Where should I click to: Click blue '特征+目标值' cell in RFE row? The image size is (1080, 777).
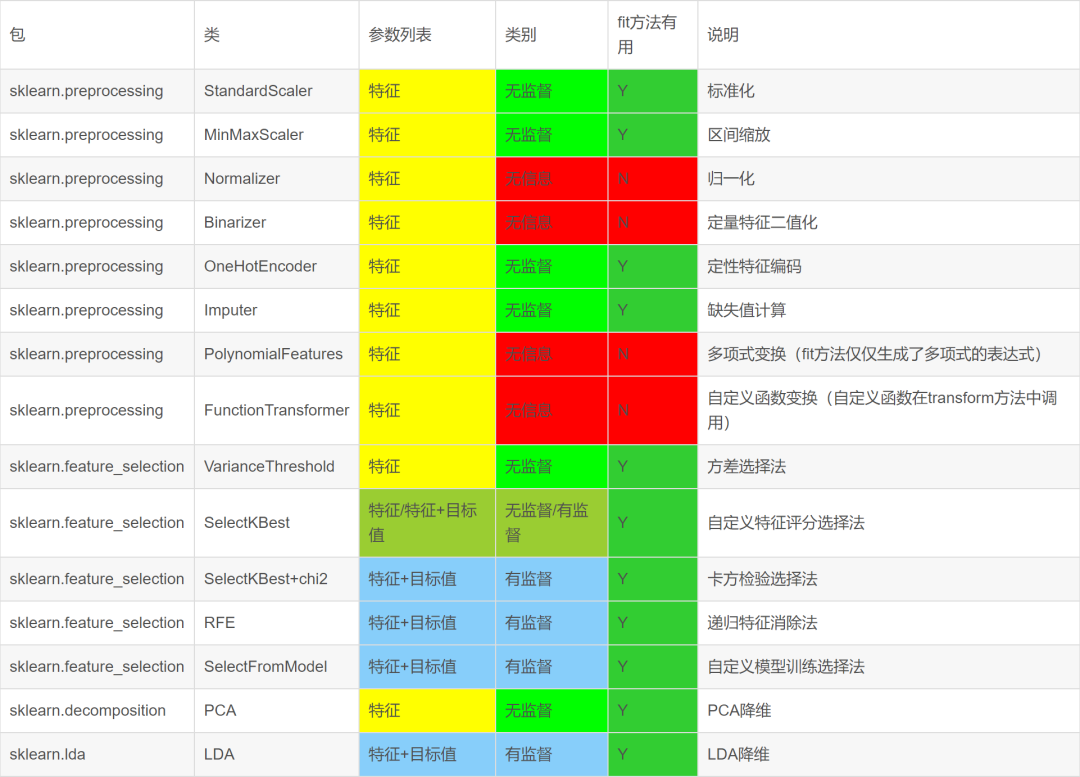427,623
